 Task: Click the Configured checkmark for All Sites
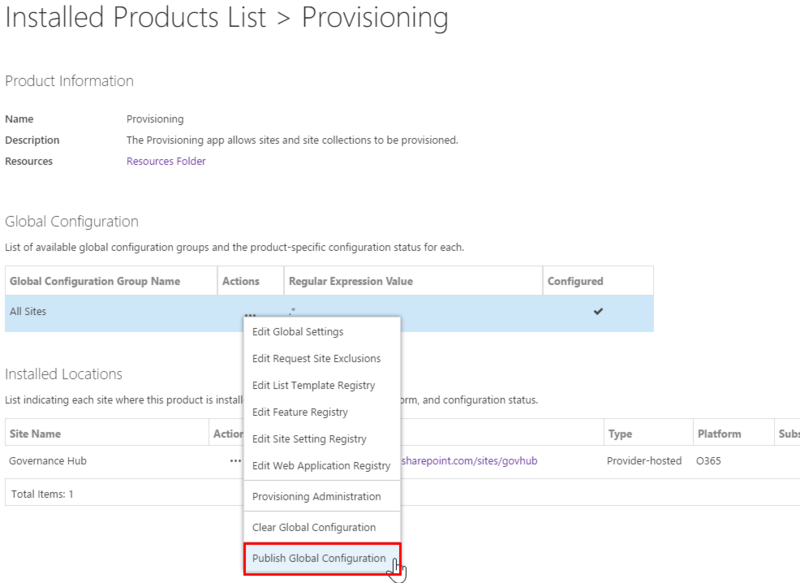point(598,312)
